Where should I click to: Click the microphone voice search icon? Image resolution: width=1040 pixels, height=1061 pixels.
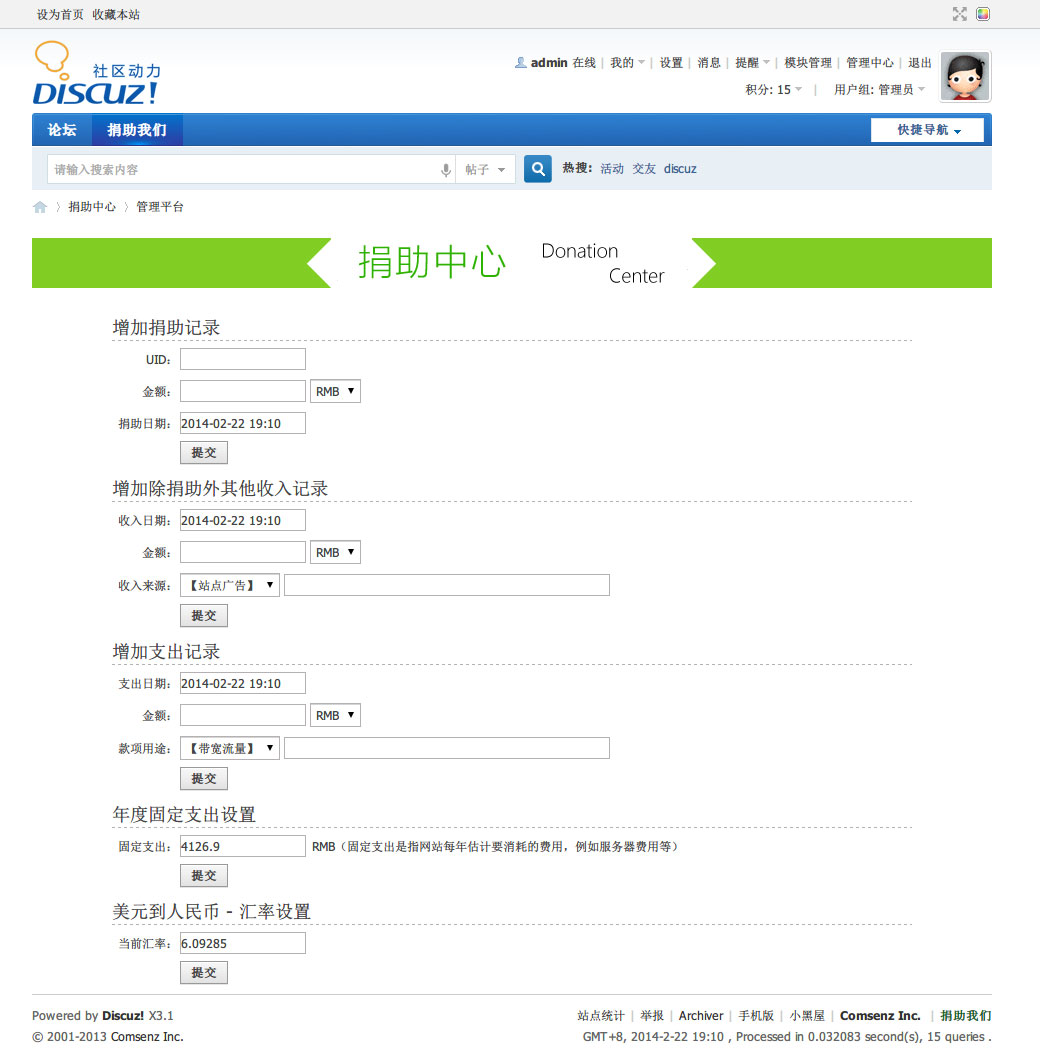(x=445, y=170)
